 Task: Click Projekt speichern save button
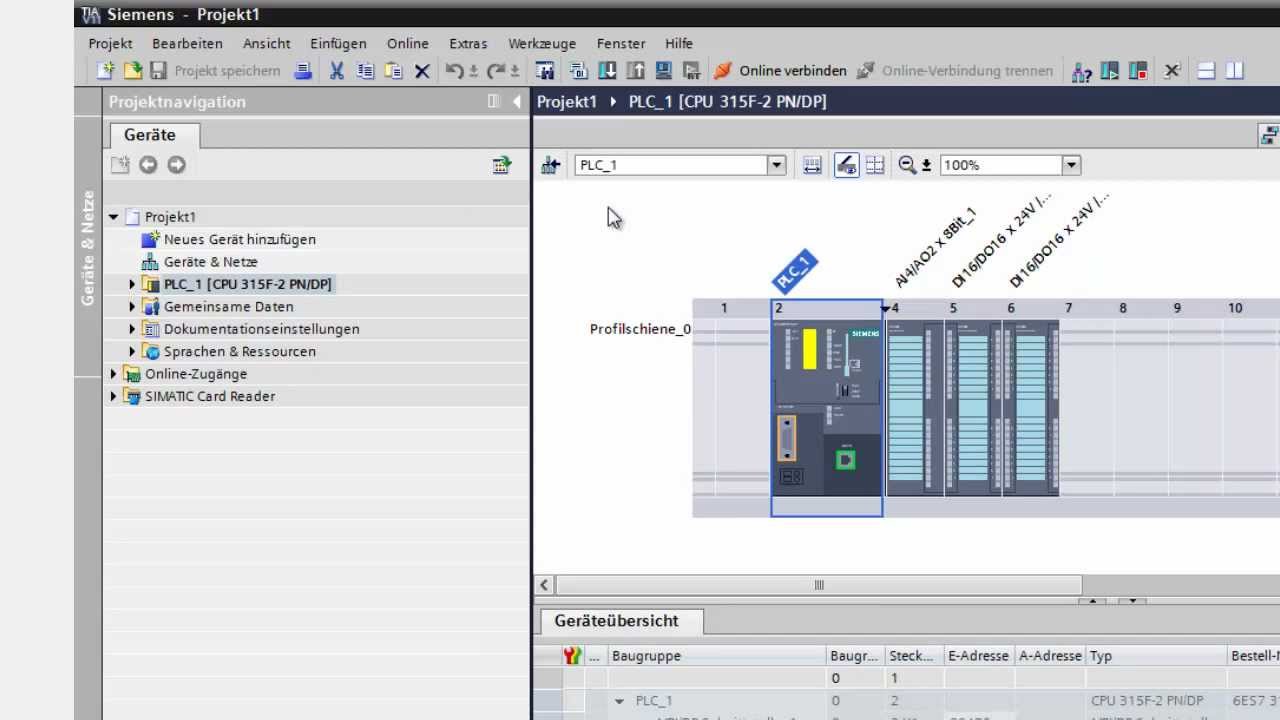coord(216,71)
